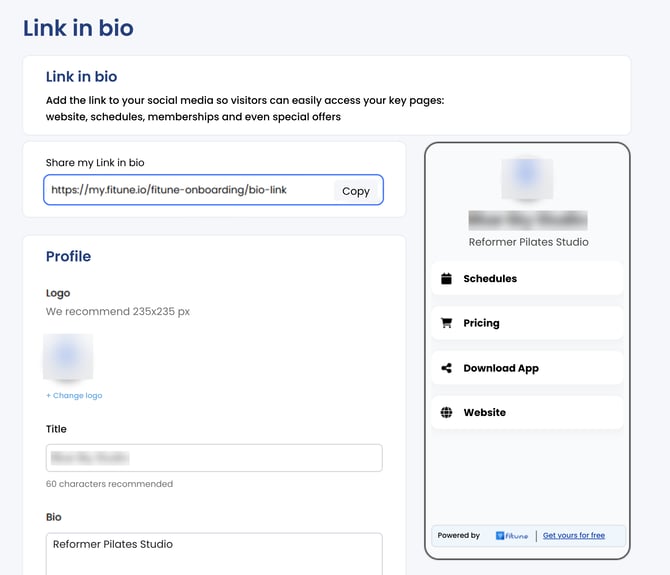
Task: Click the large 'Link in bio' page title
Action: pos(78,28)
